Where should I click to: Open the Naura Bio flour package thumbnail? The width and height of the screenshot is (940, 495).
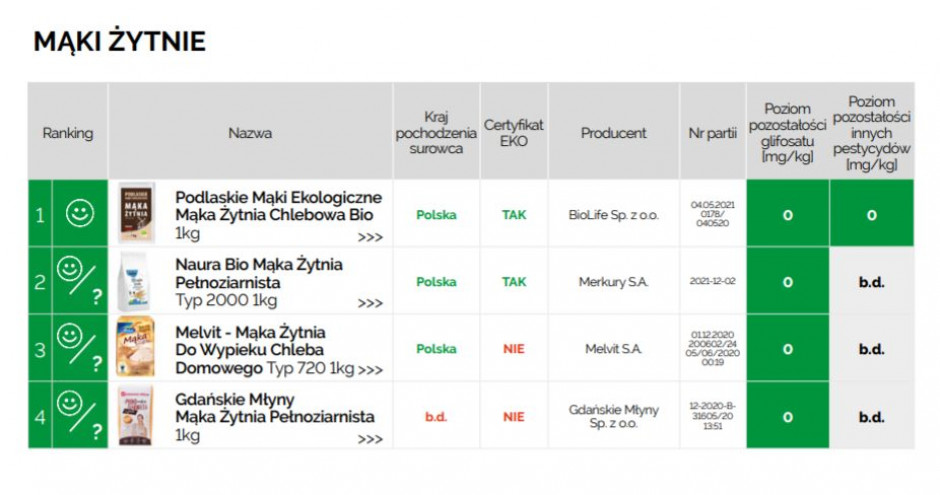pyautogui.click(x=134, y=281)
